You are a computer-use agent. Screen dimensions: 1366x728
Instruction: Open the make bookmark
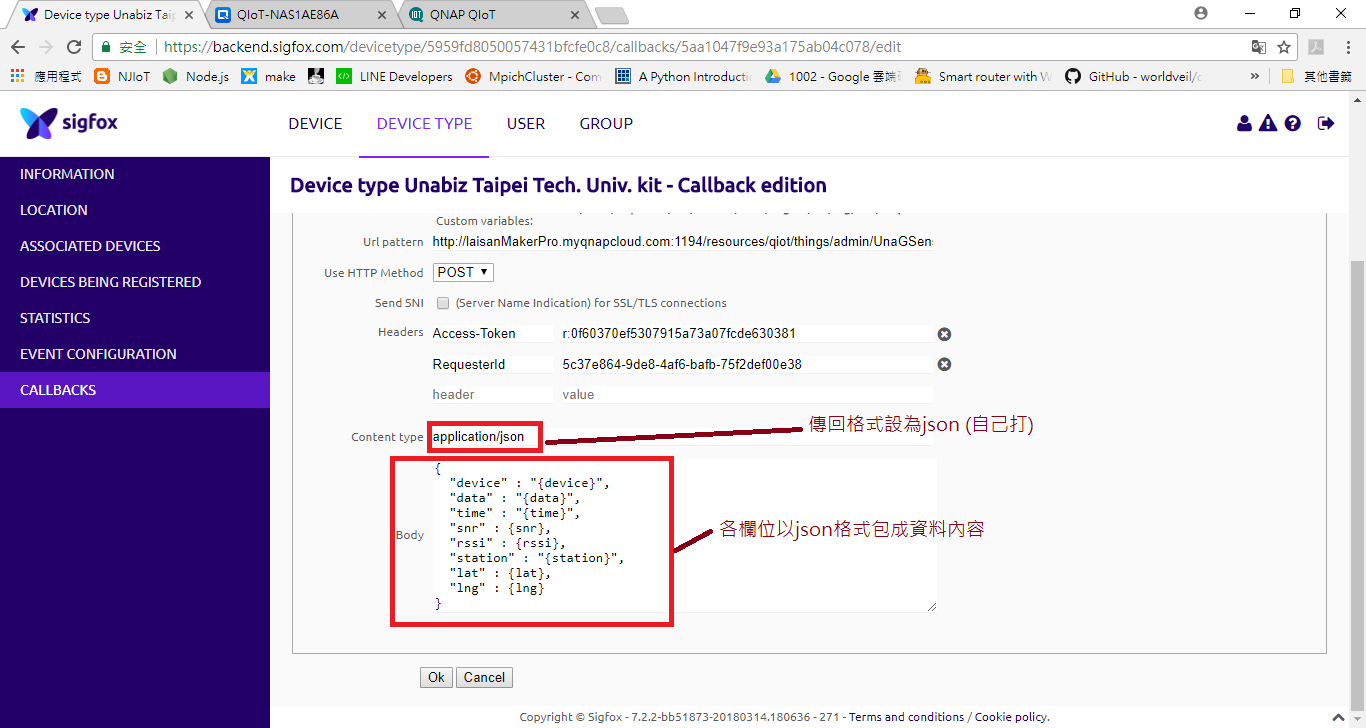(269, 76)
